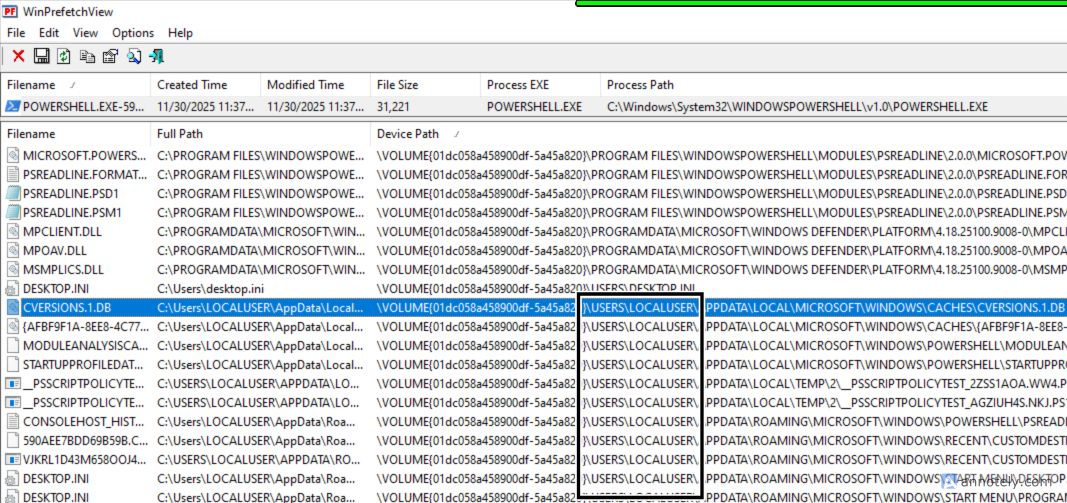Select the VJKRL1D43M658OOJ4... filename

84,459
